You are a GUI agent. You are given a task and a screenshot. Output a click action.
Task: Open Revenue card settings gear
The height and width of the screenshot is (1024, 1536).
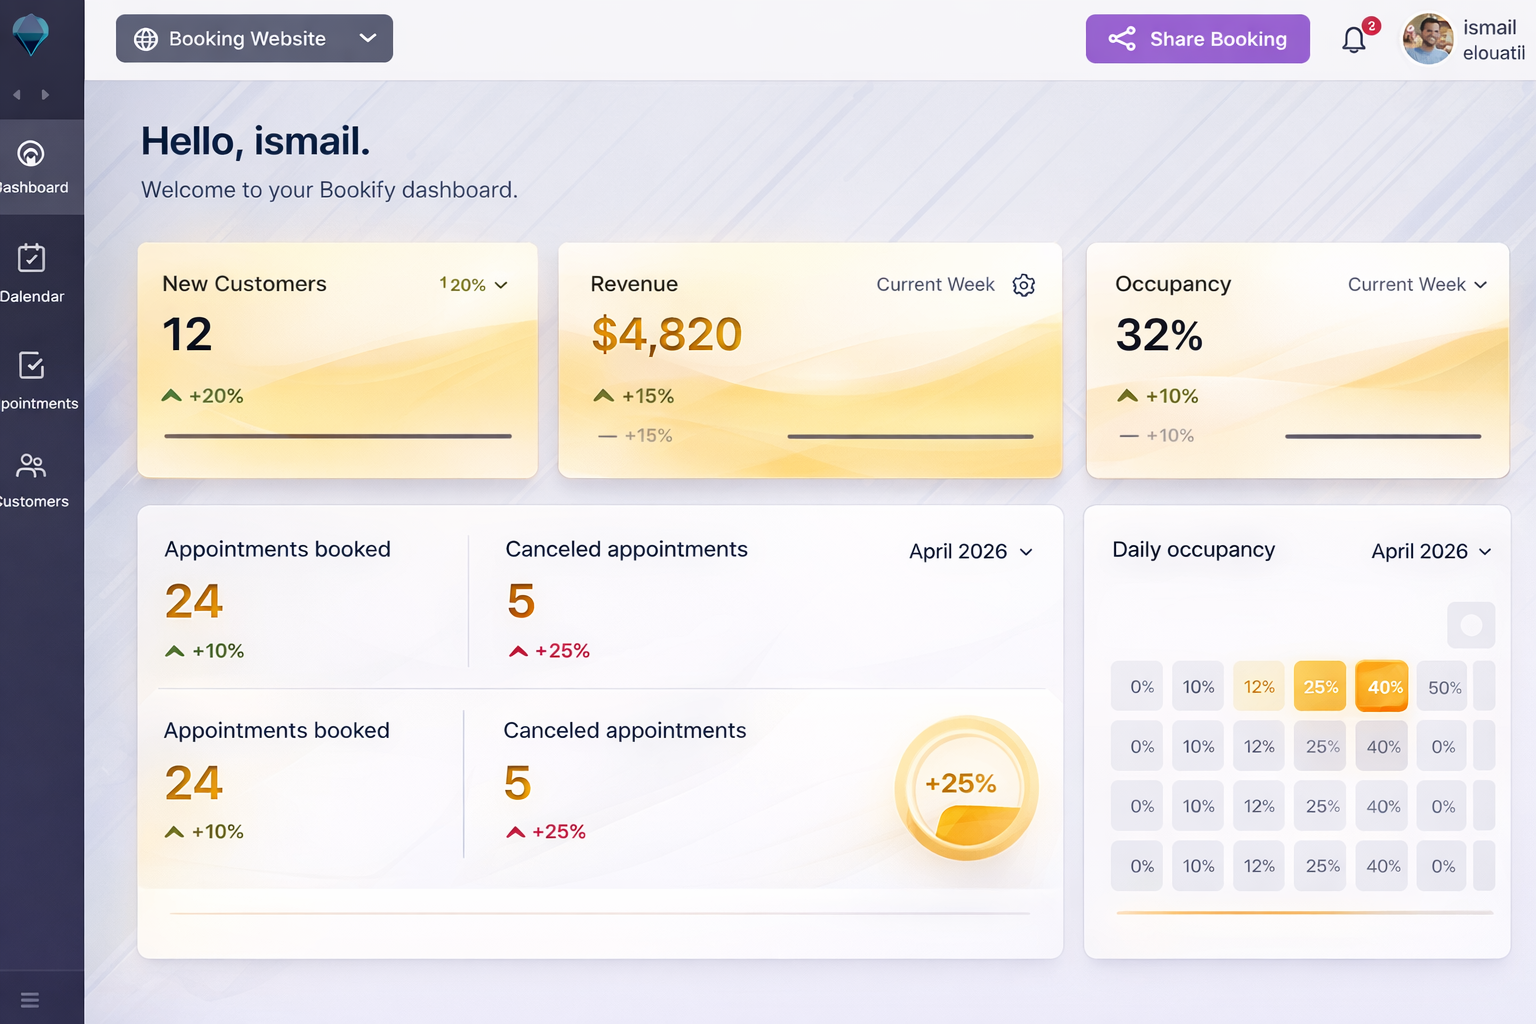[x=1023, y=285]
